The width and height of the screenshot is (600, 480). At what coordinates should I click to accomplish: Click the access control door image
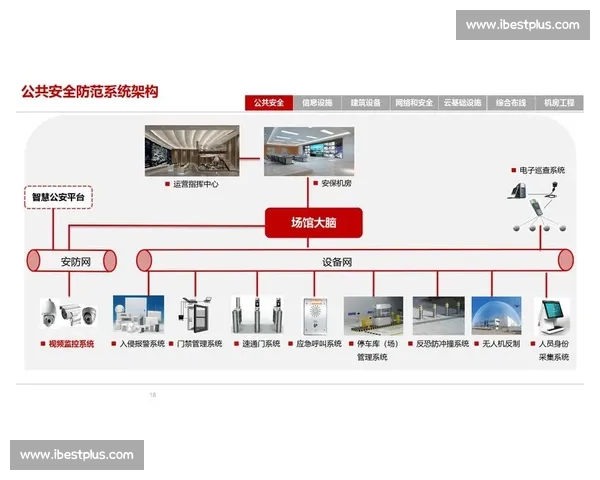click(x=195, y=314)
